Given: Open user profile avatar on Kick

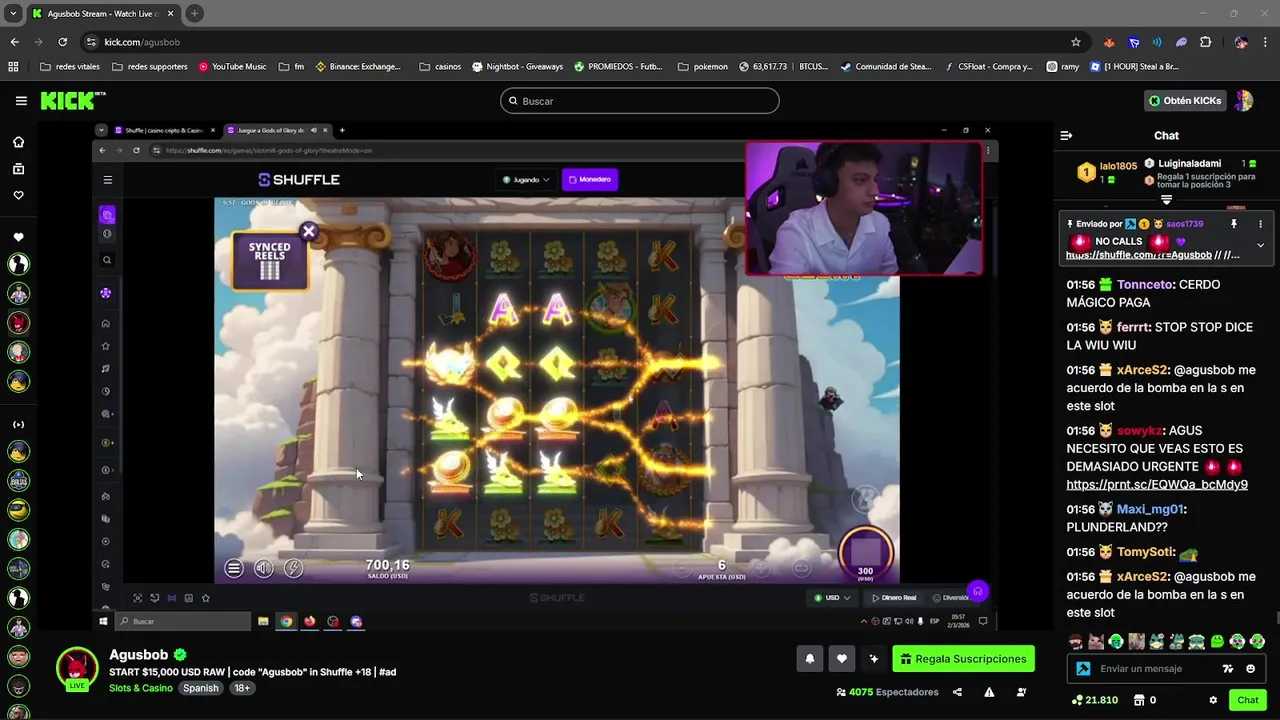Looking at the screenshot, I should (x=1244, y=101).
